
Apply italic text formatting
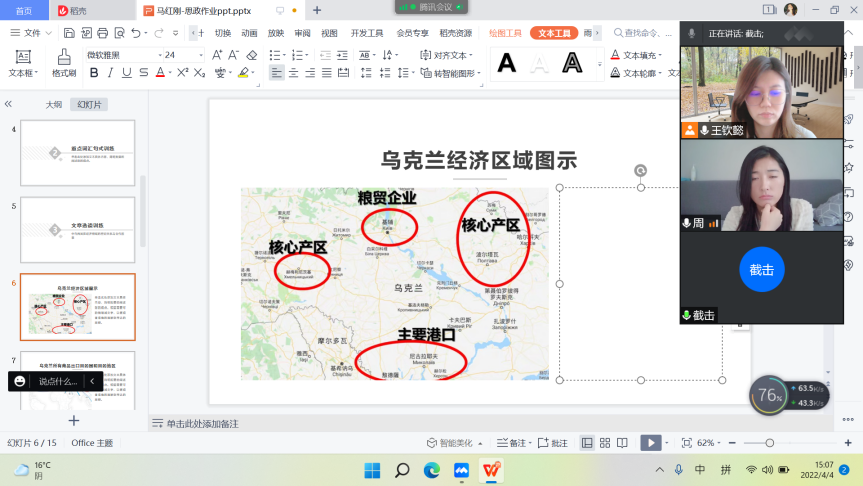click(x=110, y=73)
